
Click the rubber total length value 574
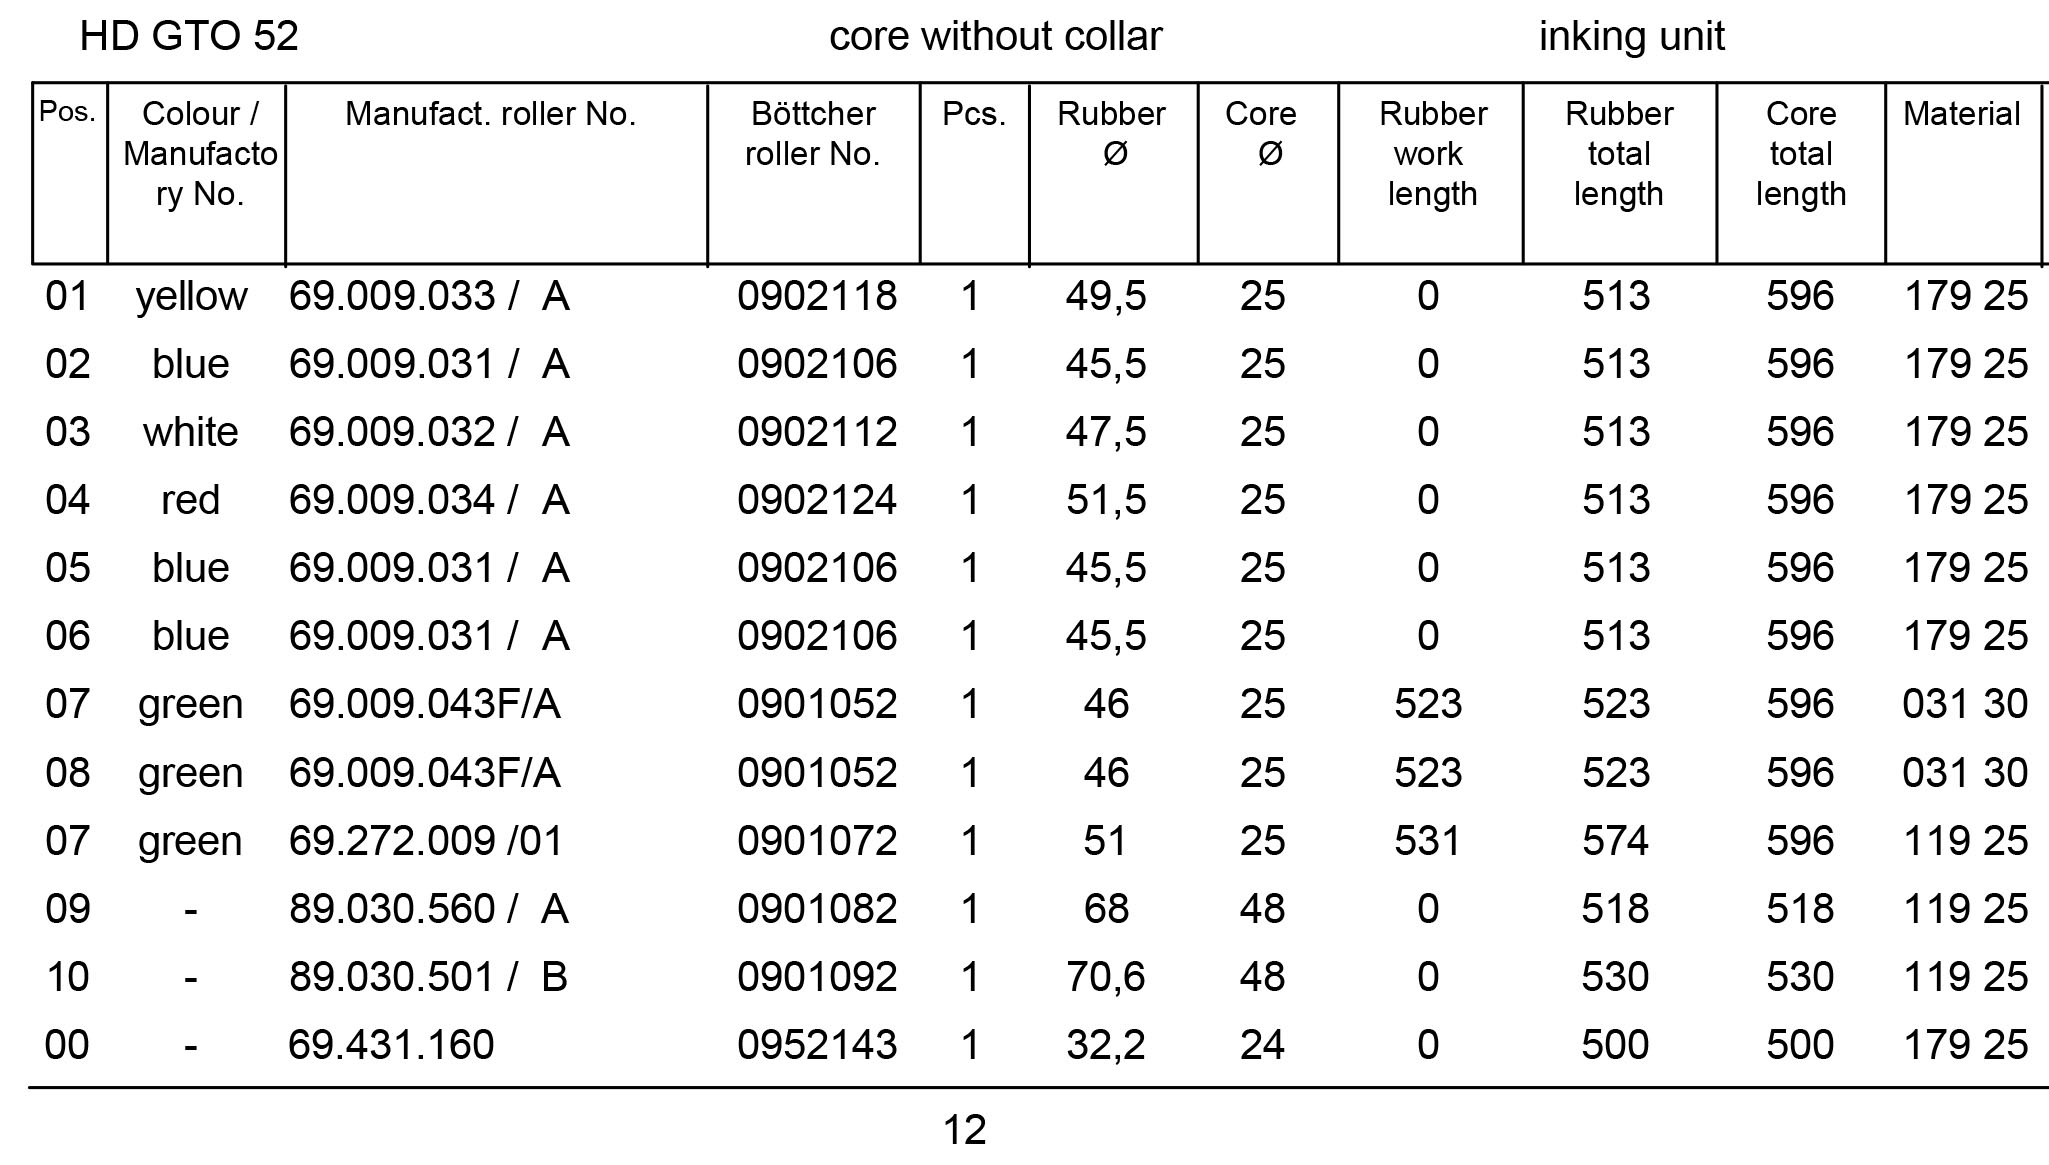click(1615, 841)
